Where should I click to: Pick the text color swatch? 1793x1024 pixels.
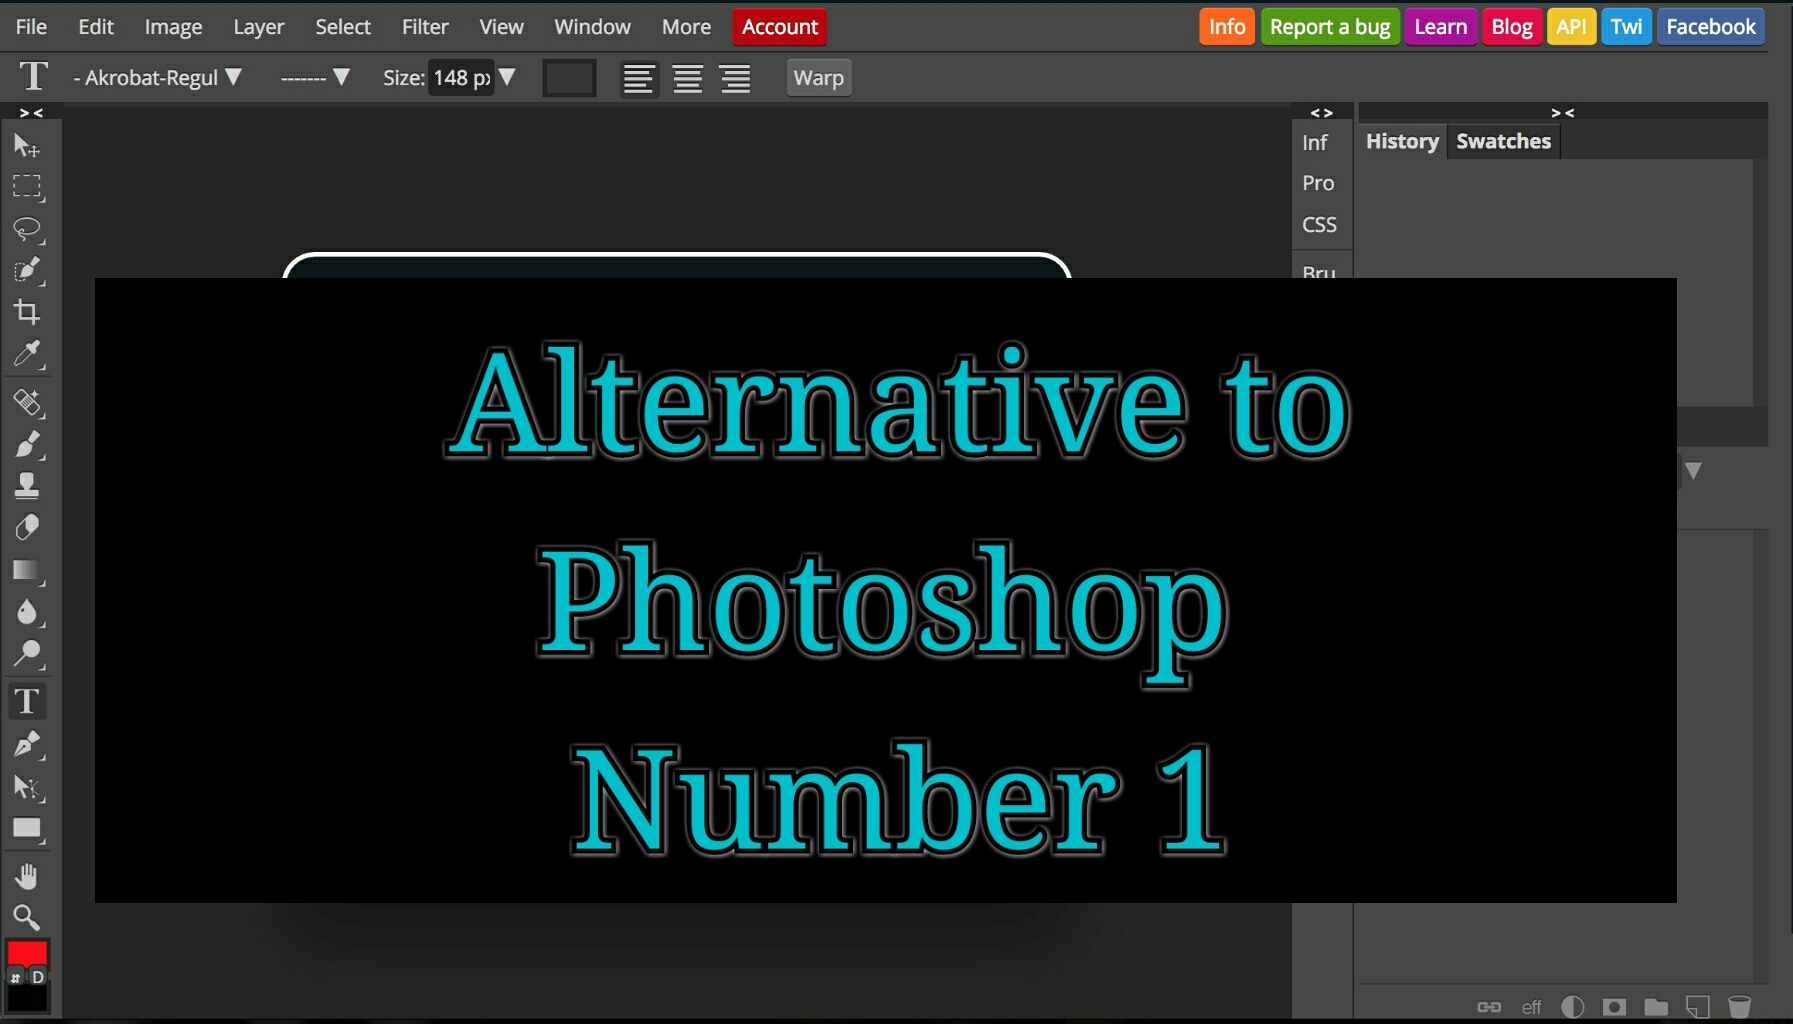click(x=569, y=78)
